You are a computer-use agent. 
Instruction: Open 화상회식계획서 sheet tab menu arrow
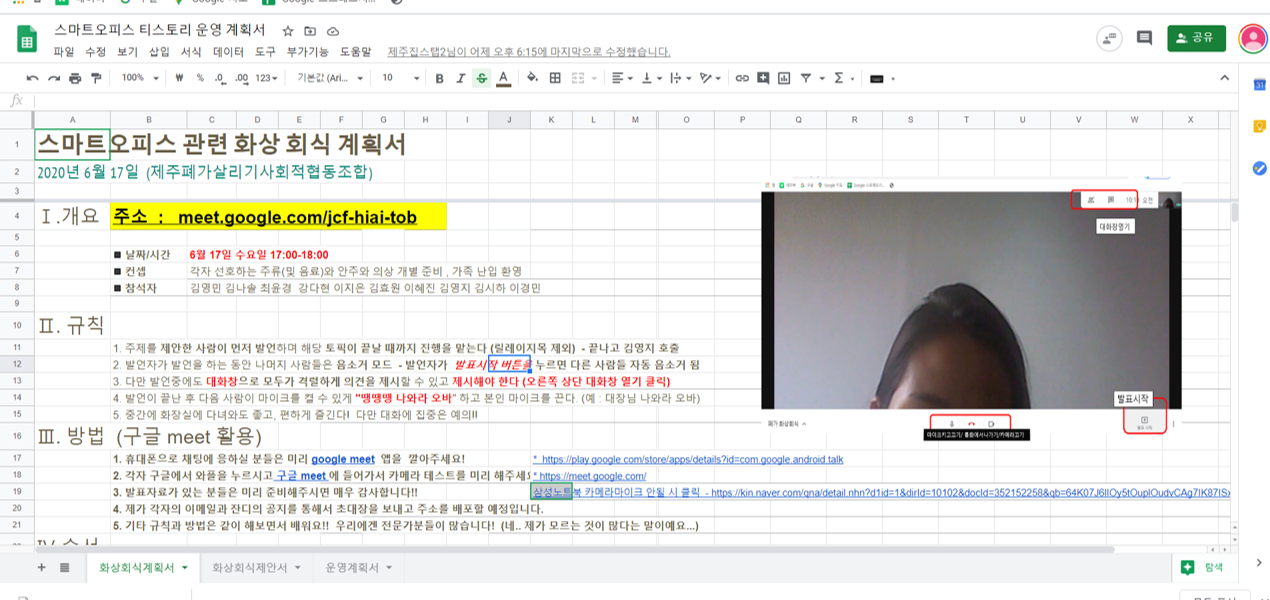click(184, 568)
